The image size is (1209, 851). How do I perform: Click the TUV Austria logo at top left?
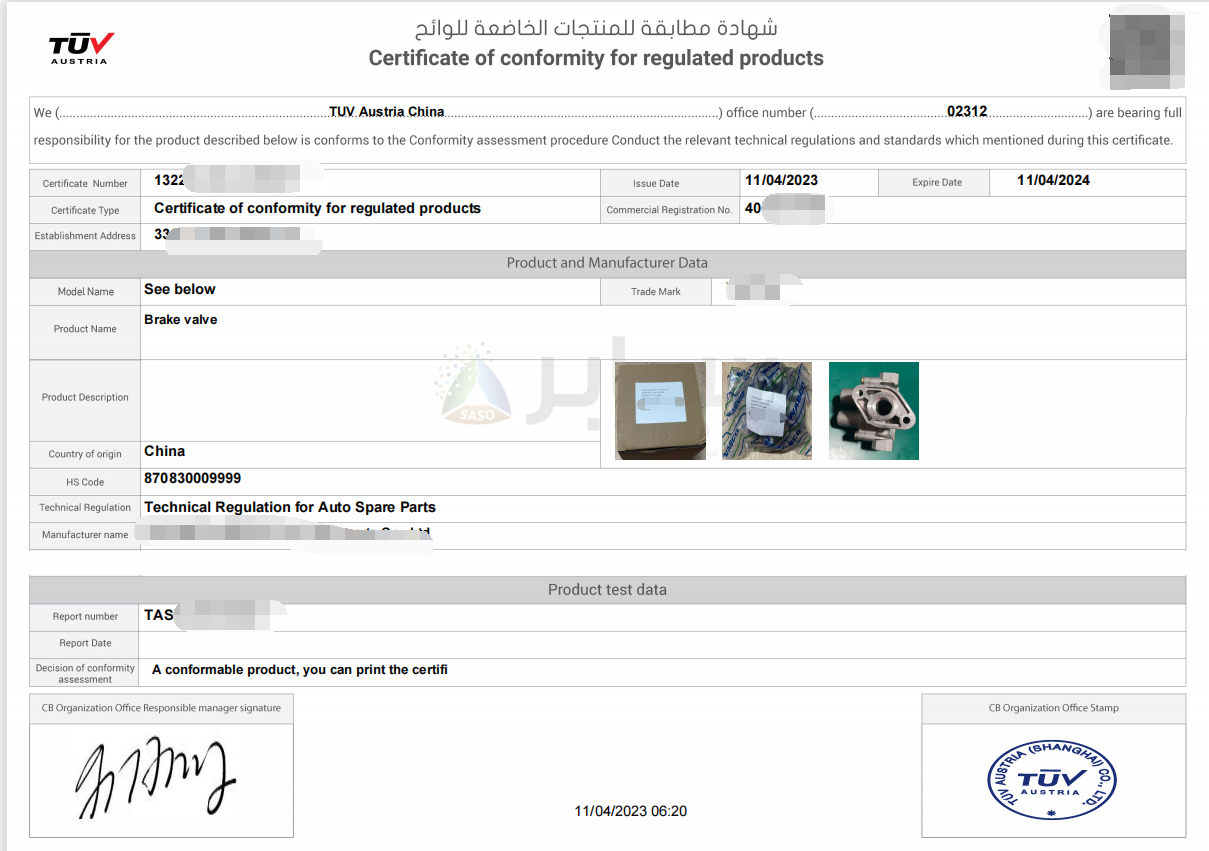81,48
